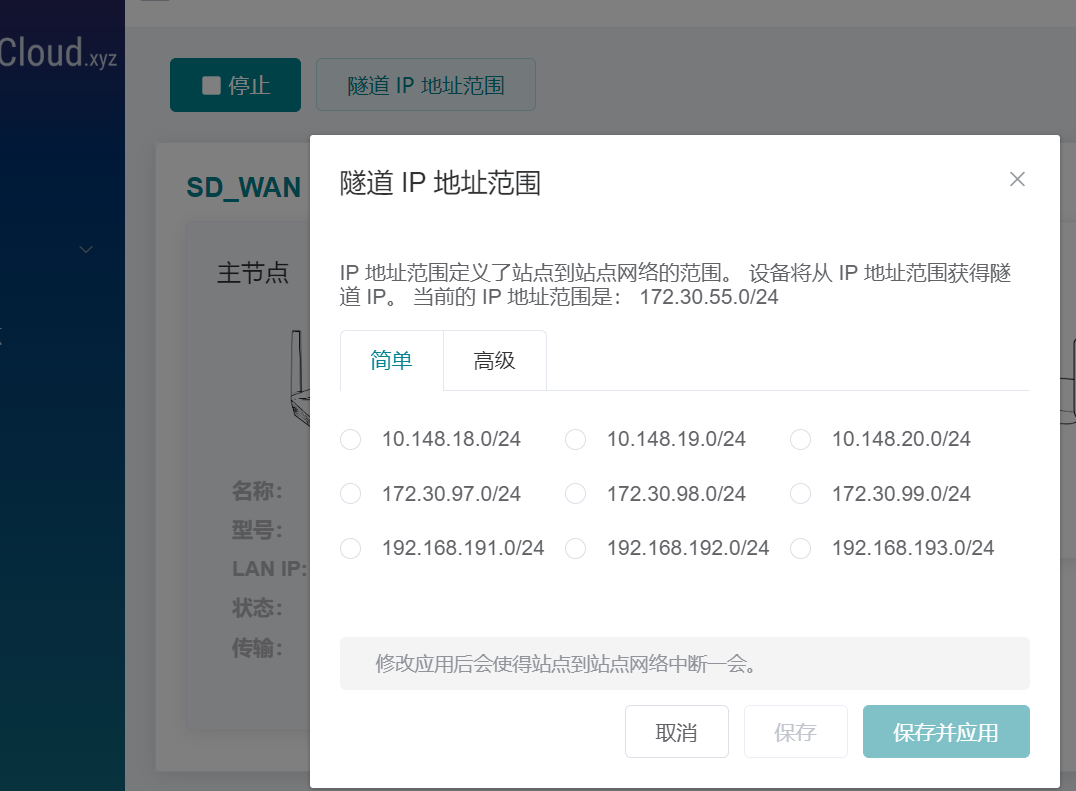1076x791 pixels.
Task: Choose 192.168.193.0/24 as the range
Action: 801,549
